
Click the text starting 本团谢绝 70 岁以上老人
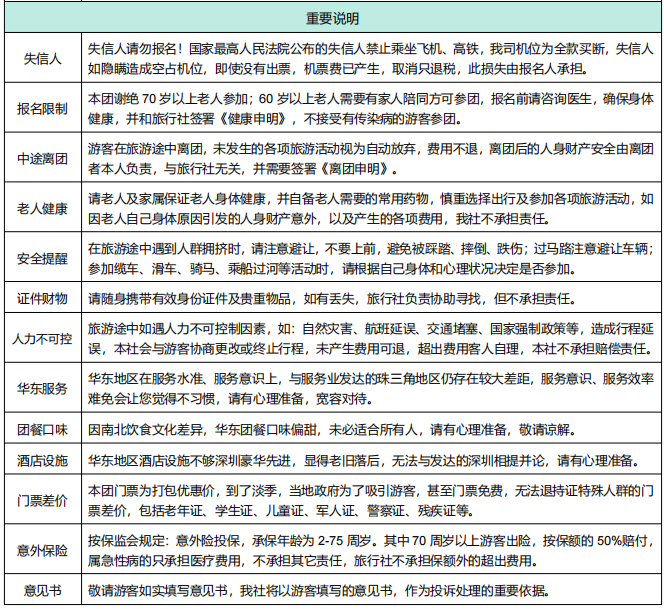click(x=371, y=108)
